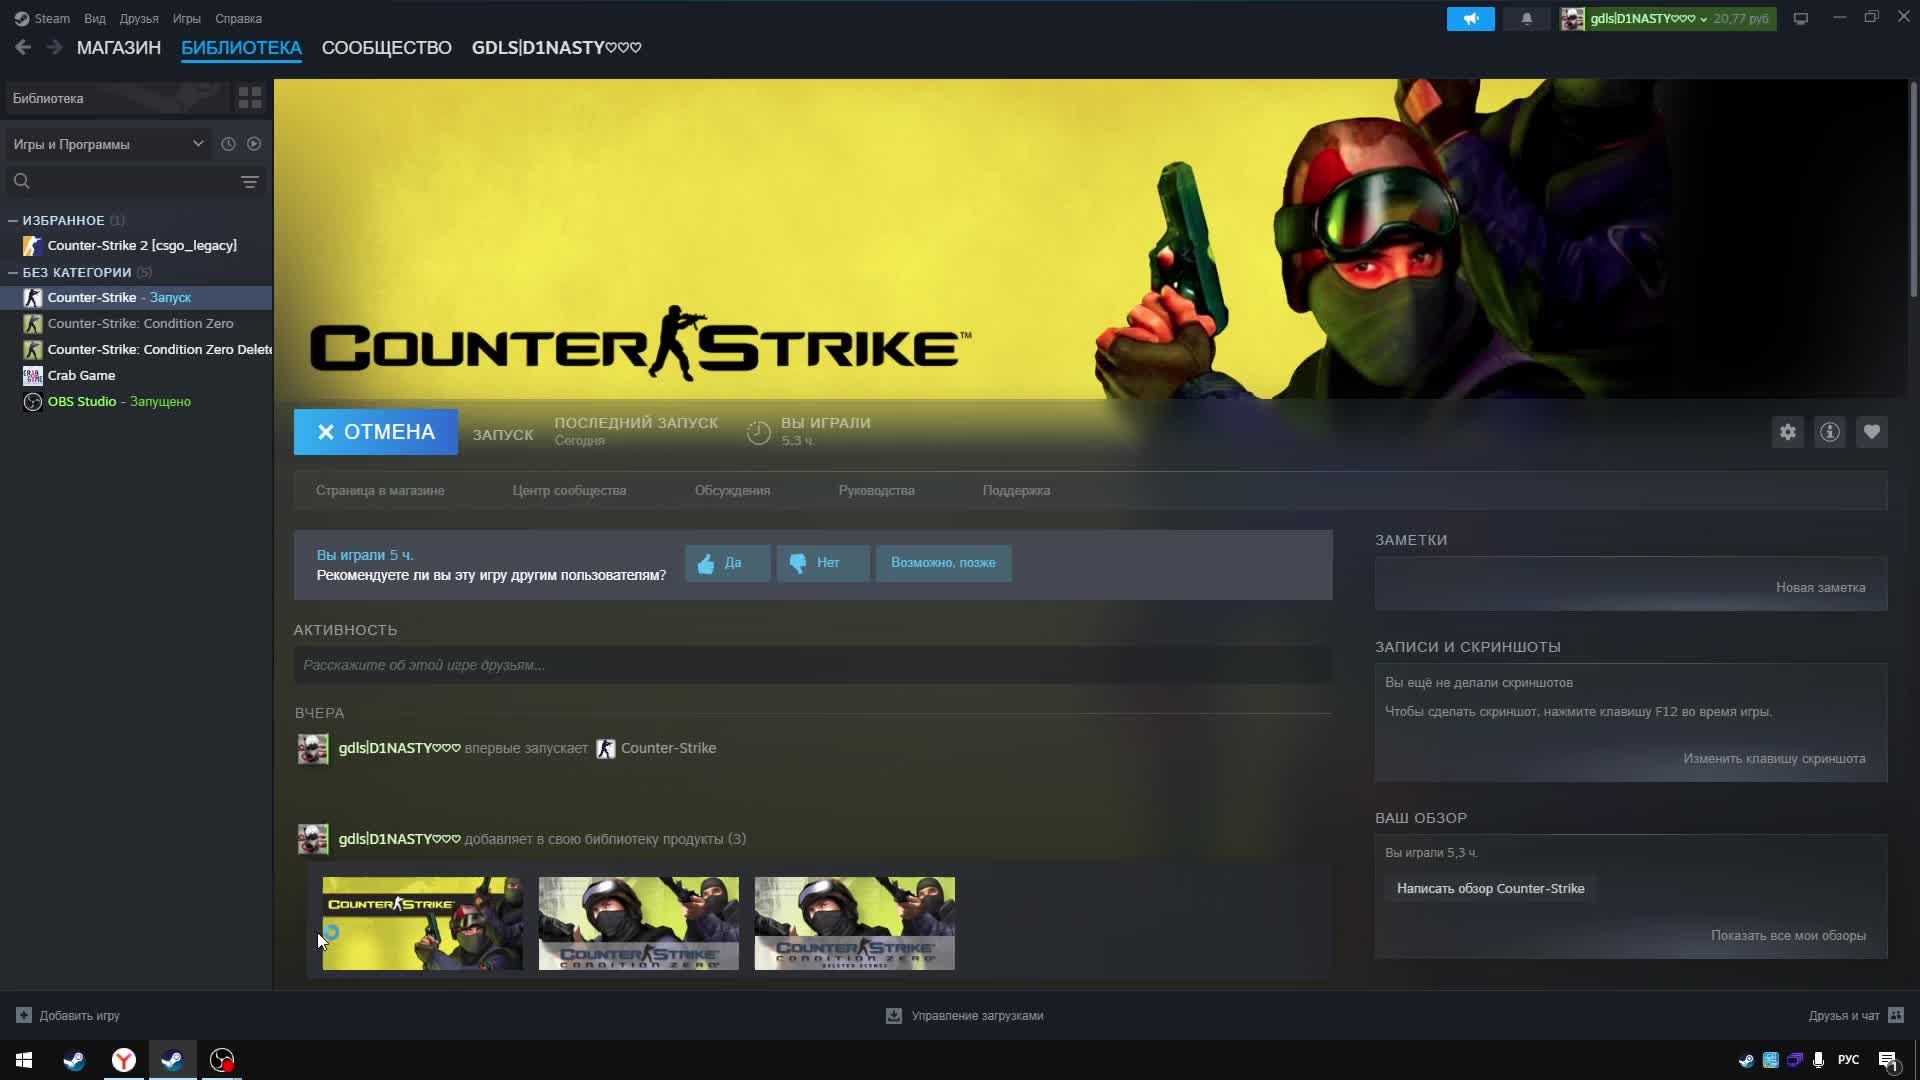Collapse ИЗБРАННОЕ category

pos(13,220)
